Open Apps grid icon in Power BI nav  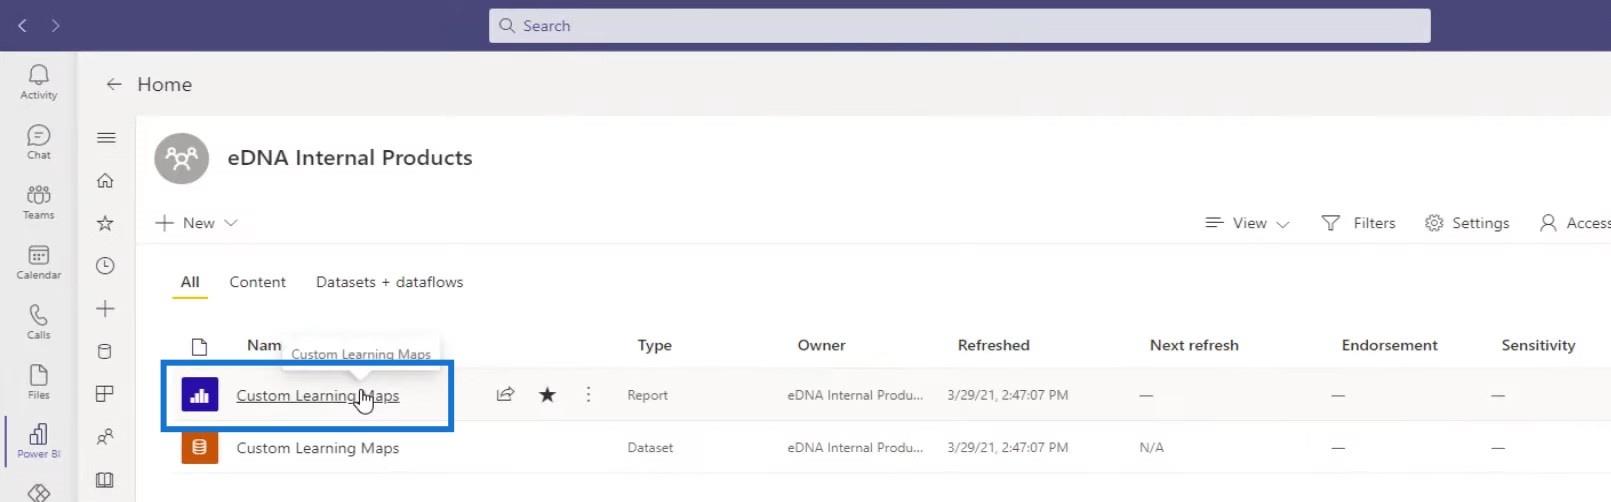[x=104, y=394]
